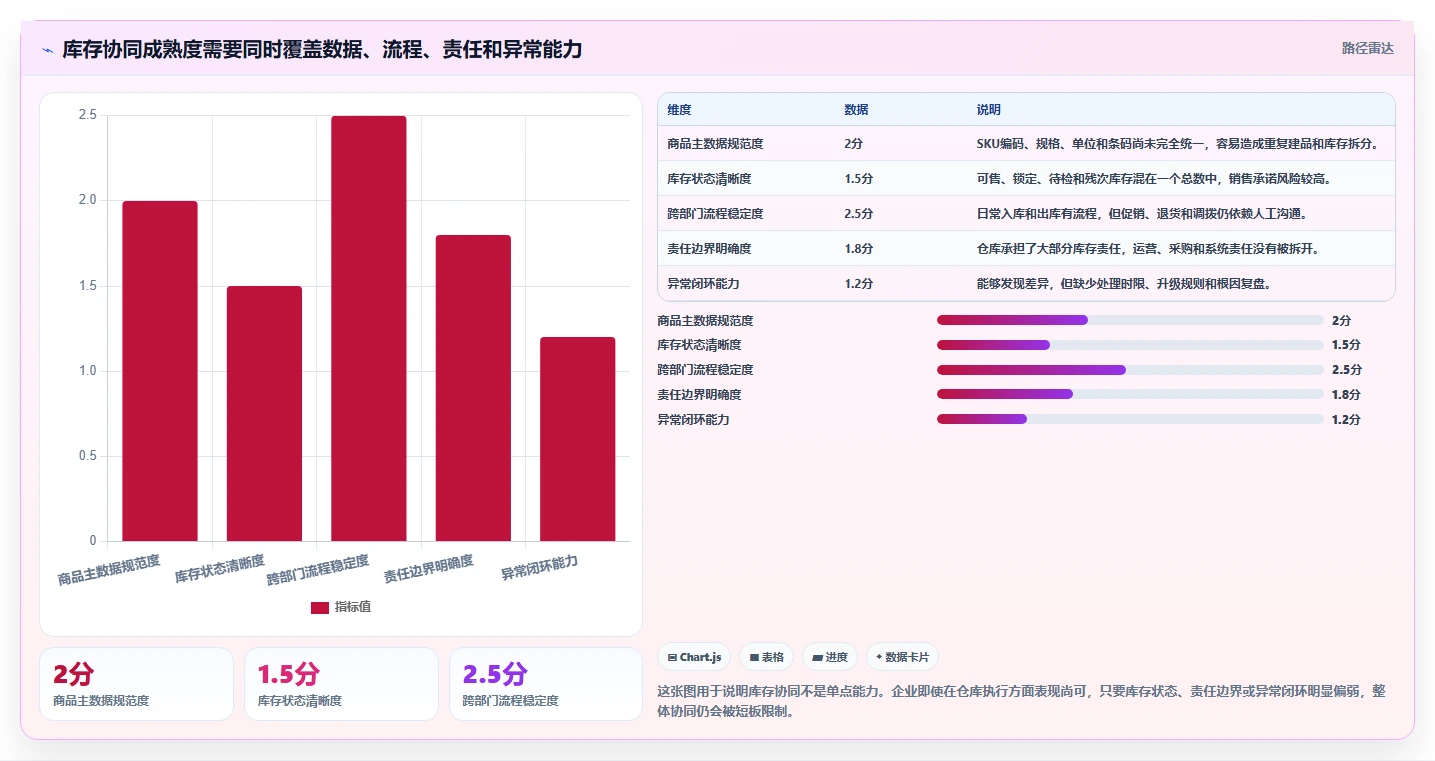
Task: Toggle the 指标值 legend color swatch
Action: (320, 607)
